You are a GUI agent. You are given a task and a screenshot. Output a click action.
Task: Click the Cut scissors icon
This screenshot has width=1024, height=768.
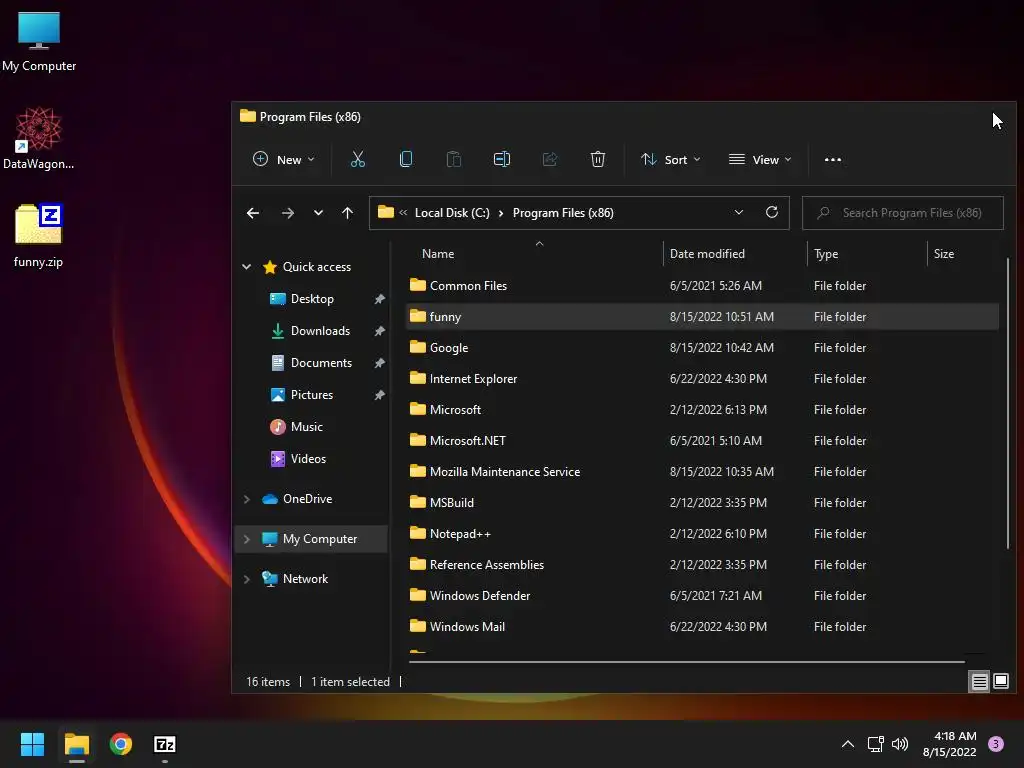coord(357,159)
